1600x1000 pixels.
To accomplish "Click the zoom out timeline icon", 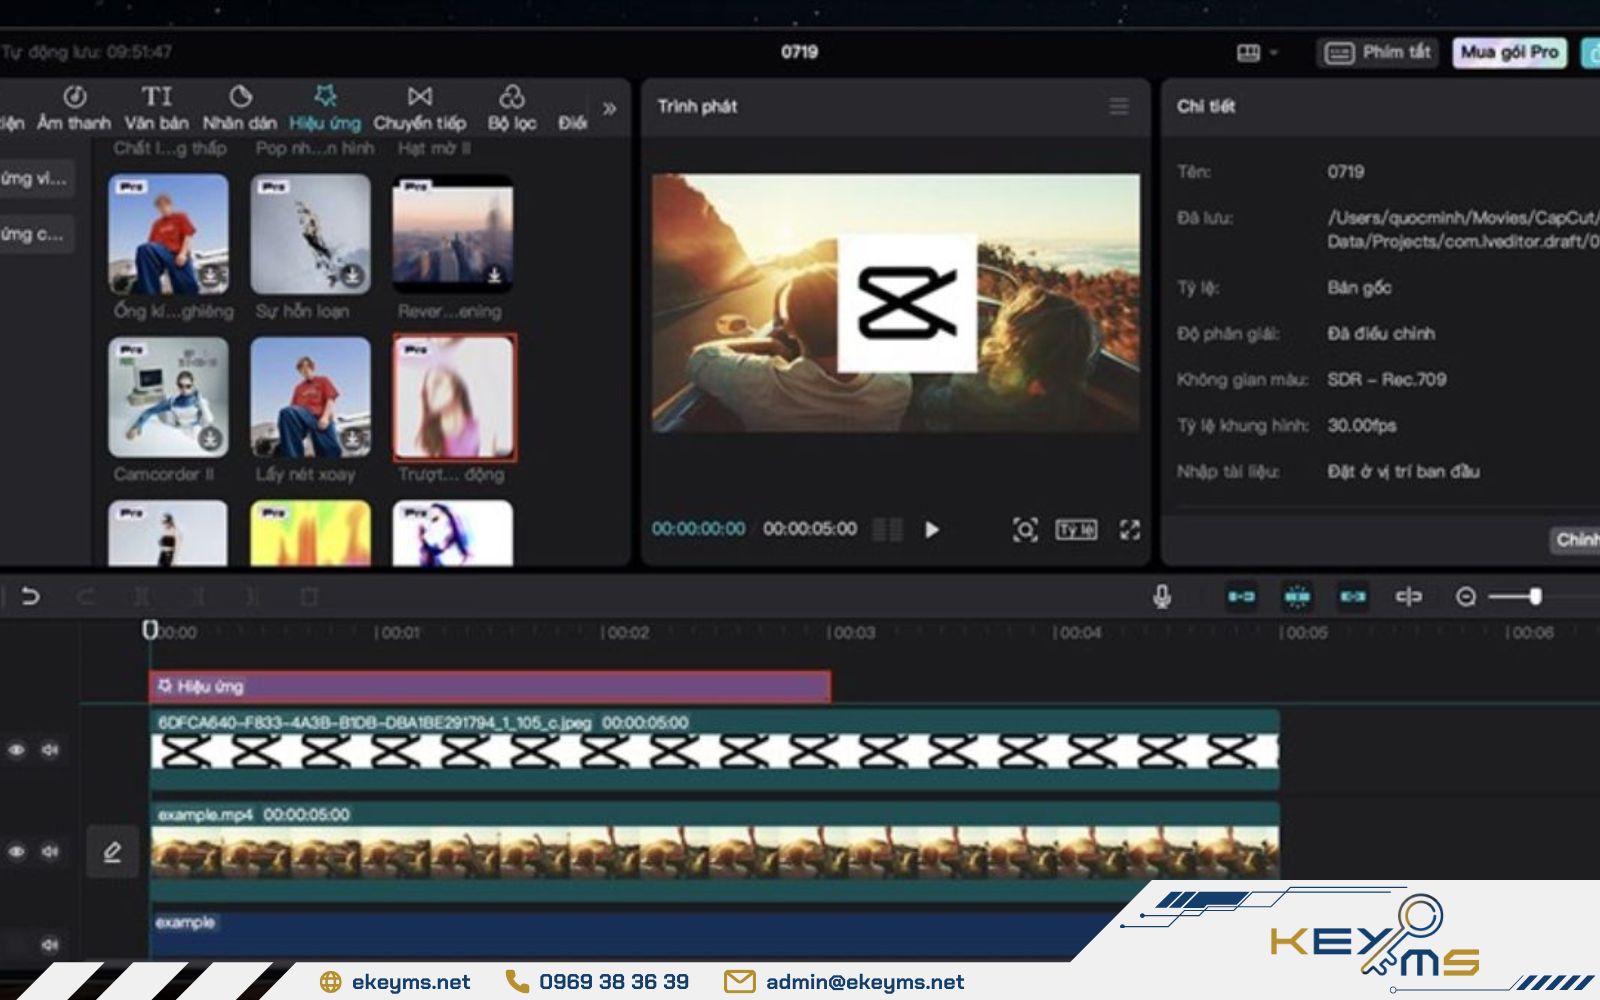I will pos(1466,597).
